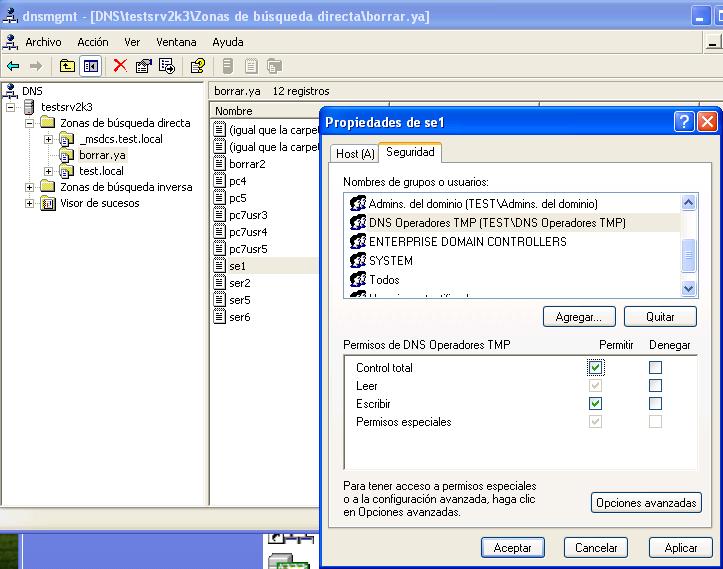The height and width of the screenshot is (569, 723).
Task: Click the Quitar button
Action: (x=660, y=317)
